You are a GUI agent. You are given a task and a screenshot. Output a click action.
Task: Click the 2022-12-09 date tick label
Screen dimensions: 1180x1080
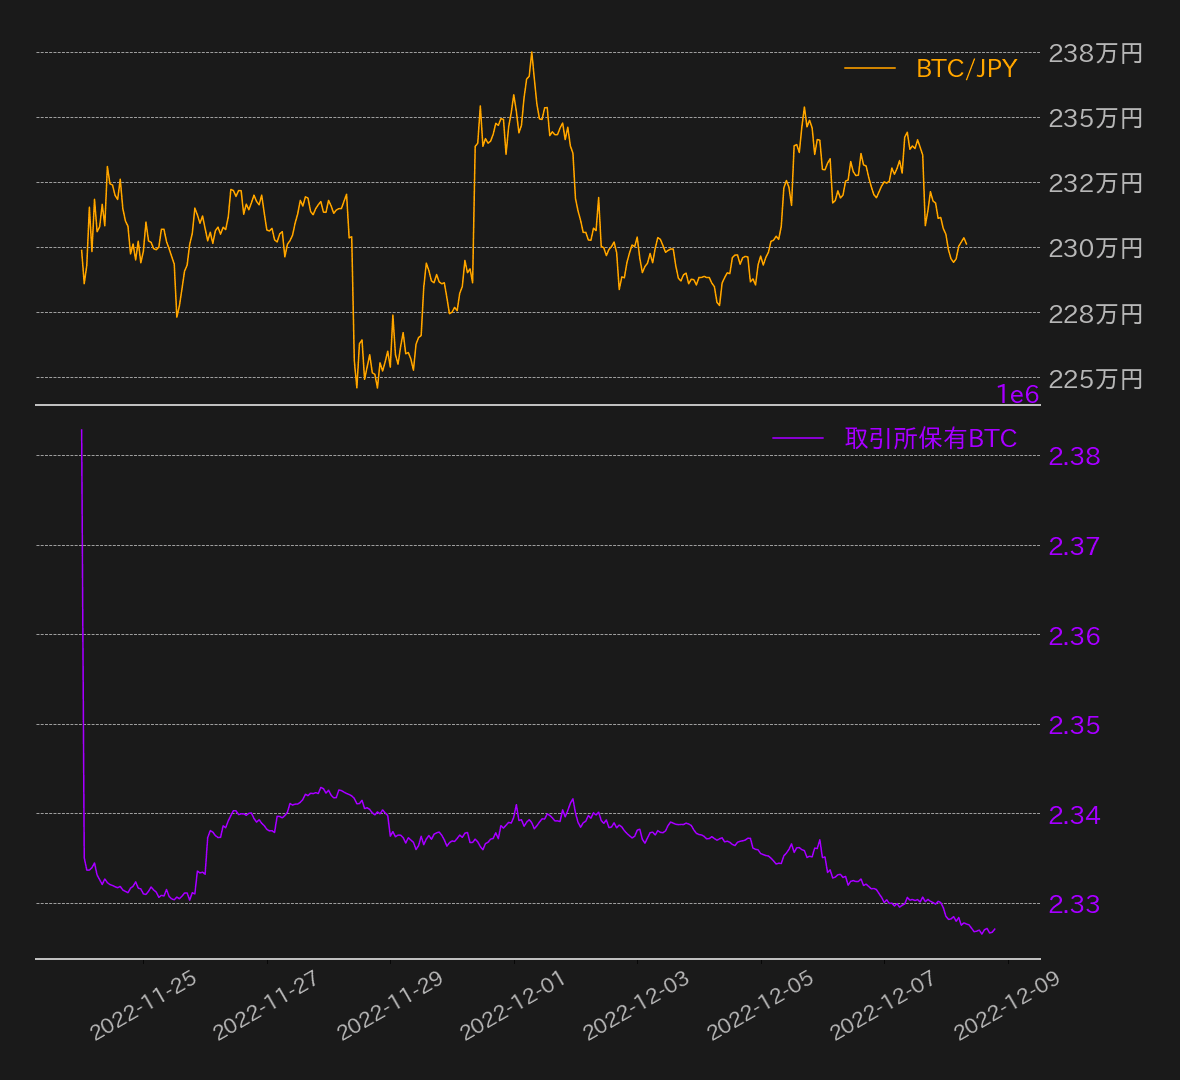point(1006,1007)
